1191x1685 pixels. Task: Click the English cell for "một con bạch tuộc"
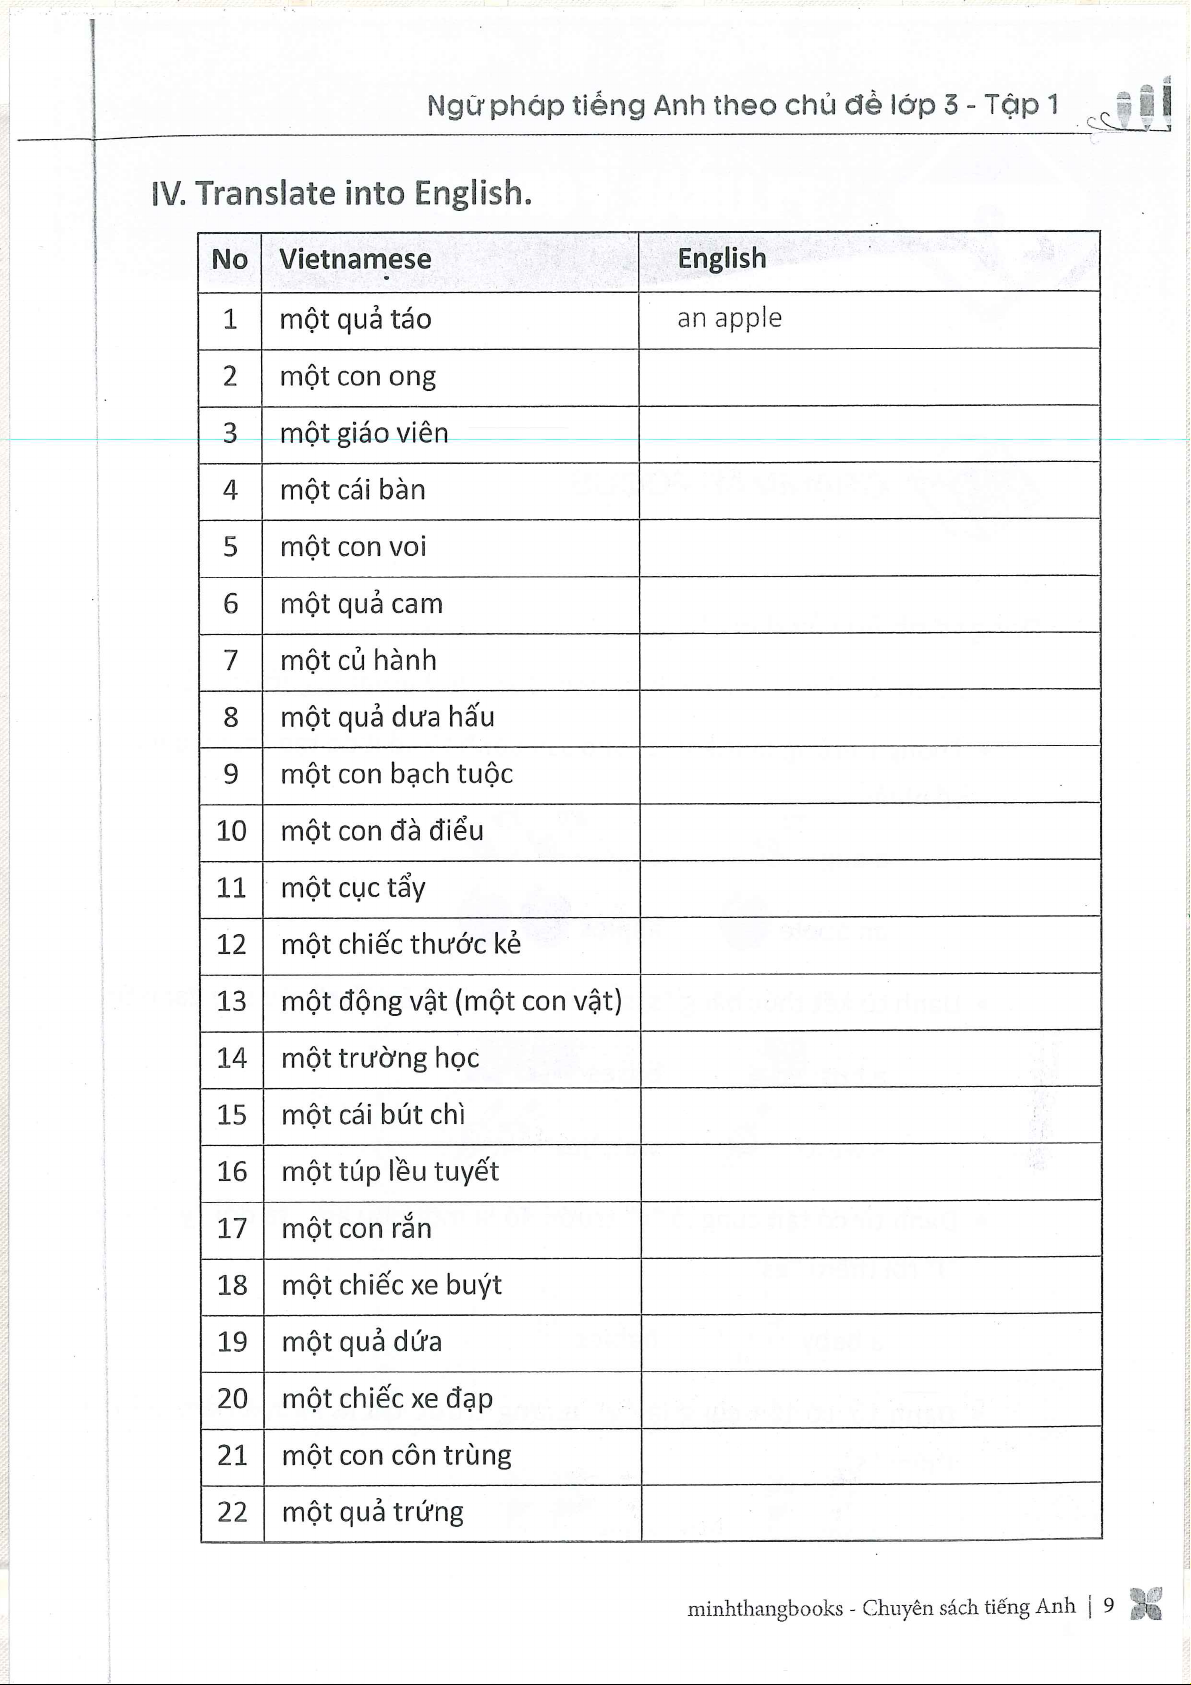pyautogui.click(x=869, y=774)
